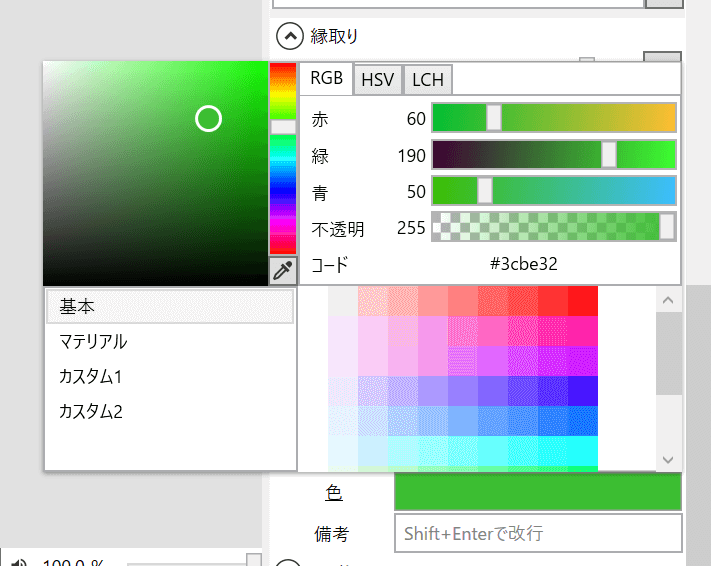Click the 赤 (red) channel slider

click(x=553, y=118)
